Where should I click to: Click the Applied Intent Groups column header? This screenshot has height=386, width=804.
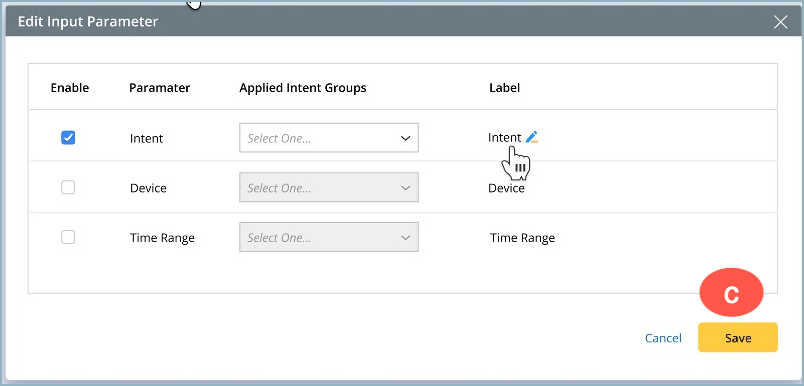tap(303, 88)
